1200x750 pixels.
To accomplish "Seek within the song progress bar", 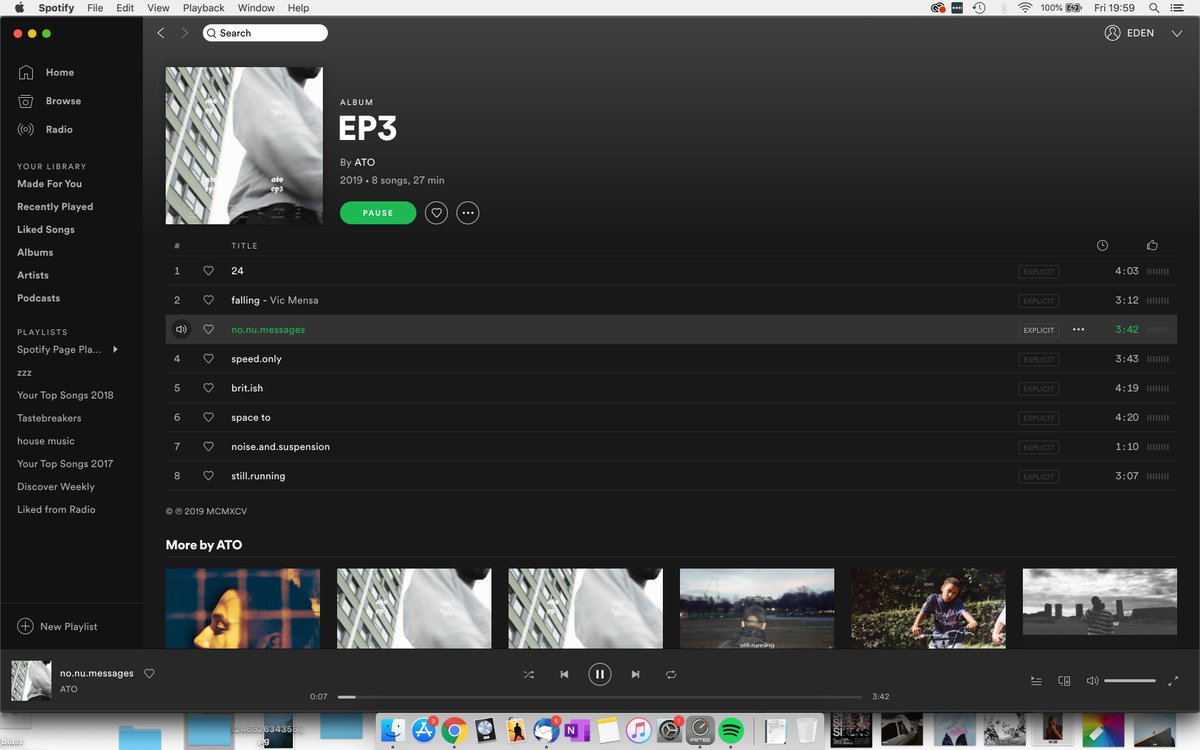I will (600, 696).
